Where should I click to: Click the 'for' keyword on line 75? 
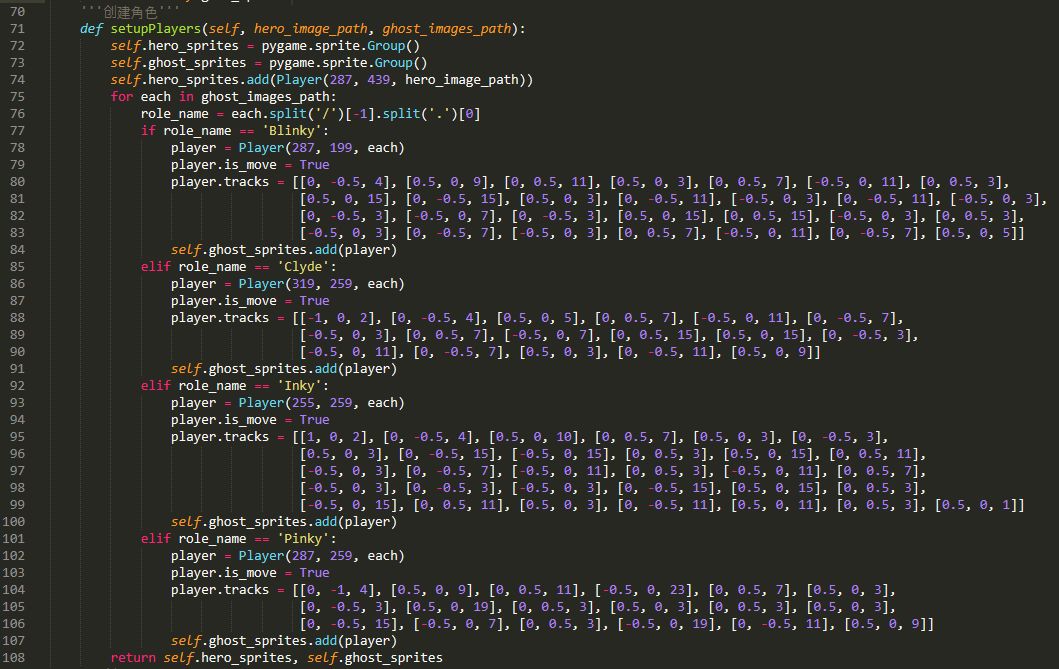coord(122,96)
